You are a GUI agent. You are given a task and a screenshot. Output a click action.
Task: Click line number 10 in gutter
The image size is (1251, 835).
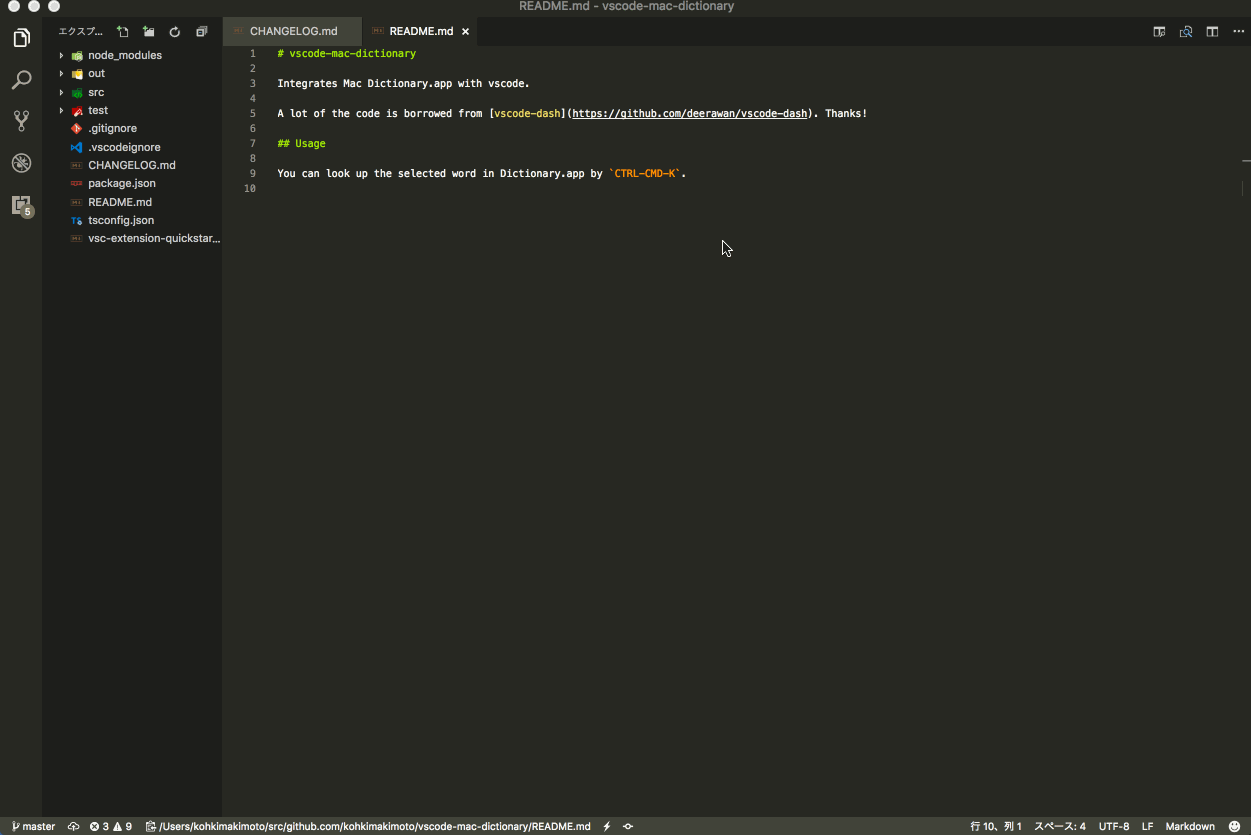pos(251,188)
